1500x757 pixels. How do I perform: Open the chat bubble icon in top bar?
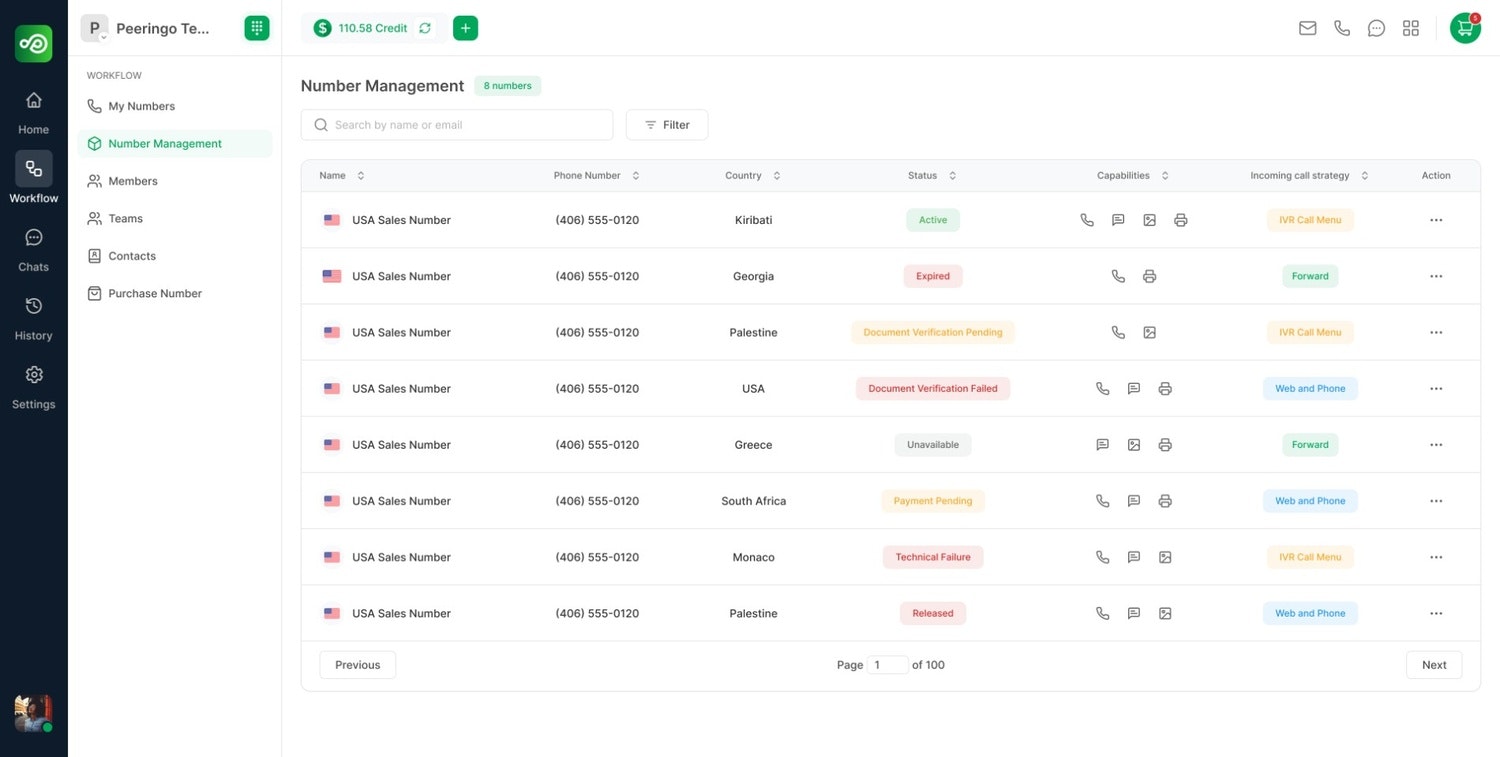pos(1376,28)
